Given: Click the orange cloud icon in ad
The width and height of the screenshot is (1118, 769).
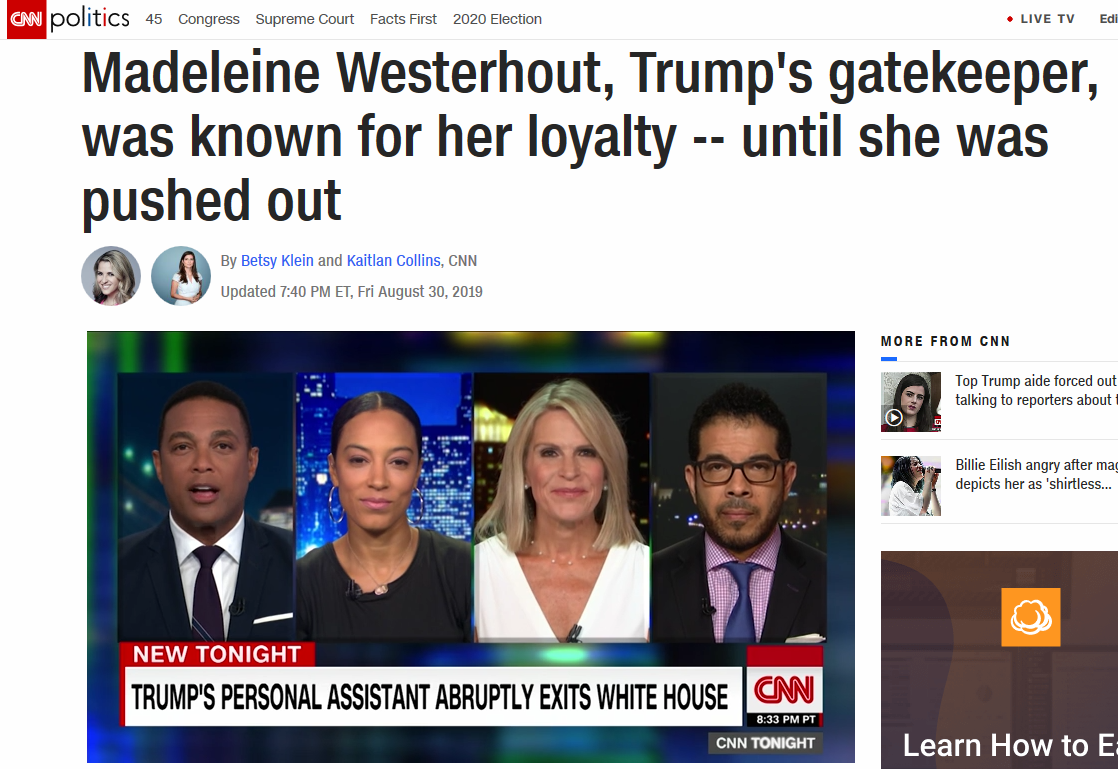Looking at the screenshot, I should (x=1030, y=617).
